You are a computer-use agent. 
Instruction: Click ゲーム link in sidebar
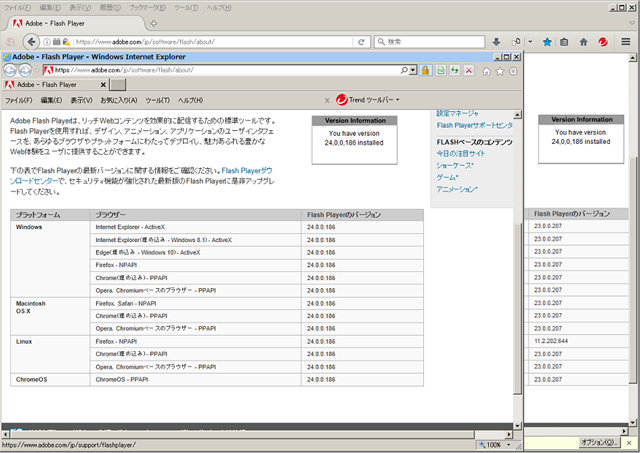pyautogui.click(x=447, y=177)
